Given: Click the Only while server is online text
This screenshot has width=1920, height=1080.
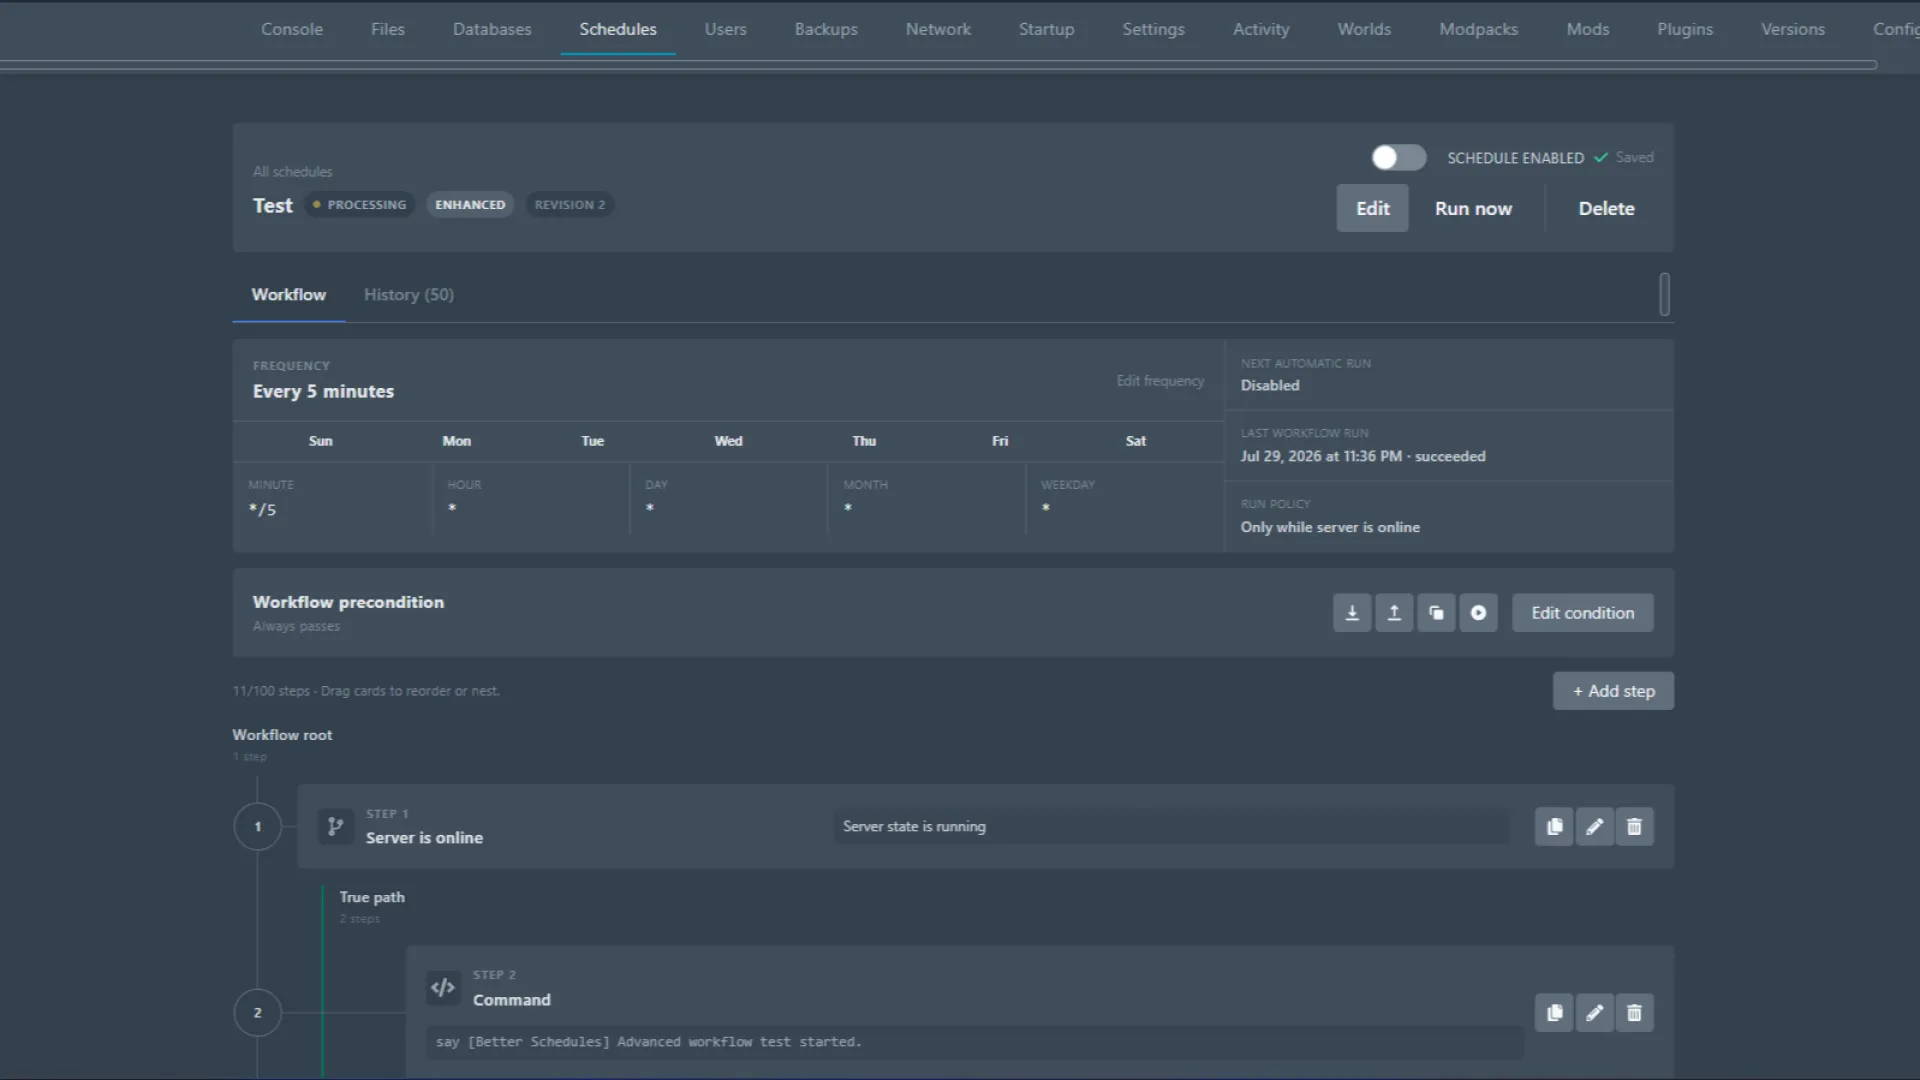Looking at the screenshot, I should coord(1330,527).
